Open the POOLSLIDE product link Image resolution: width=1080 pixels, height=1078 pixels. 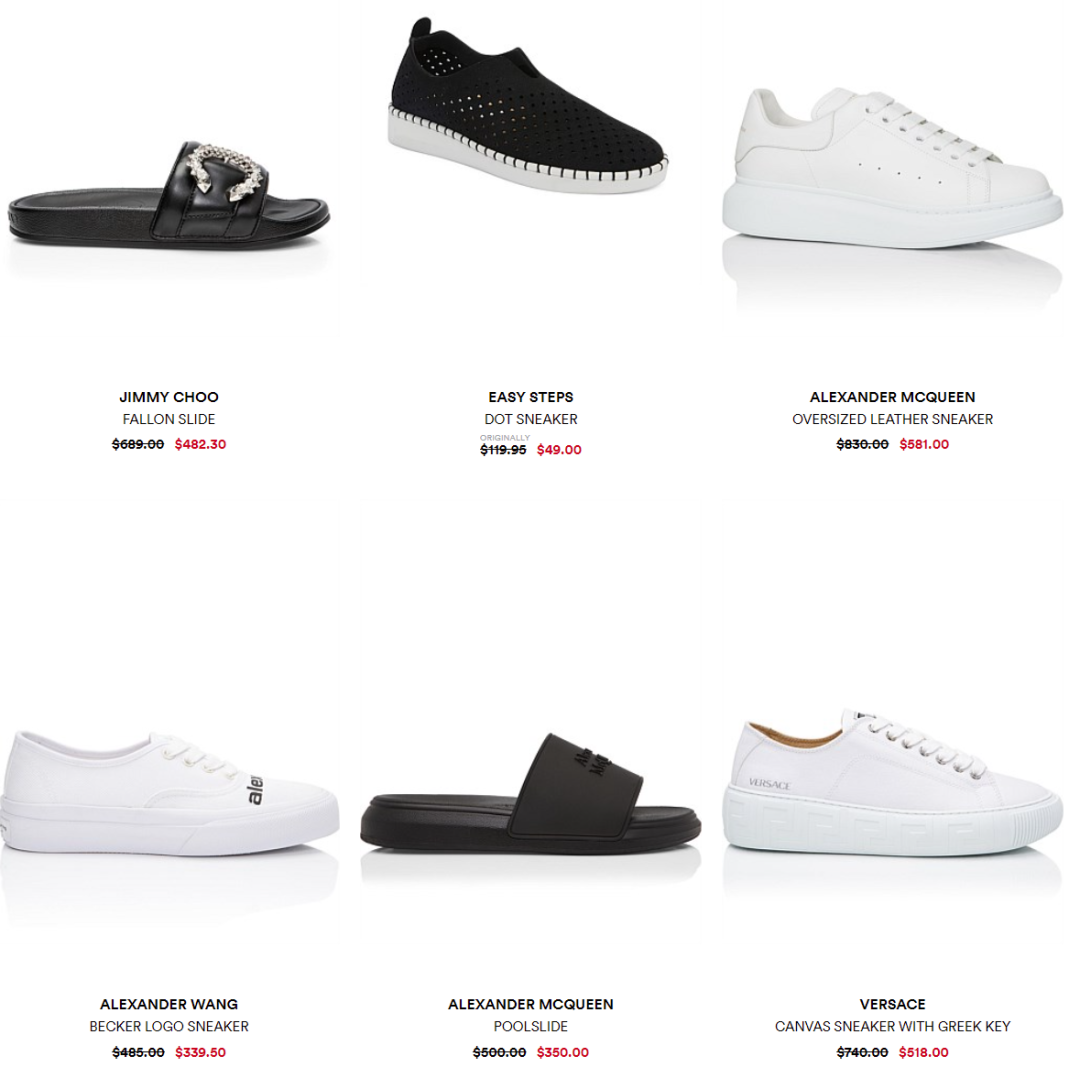(x=530, y=1026)
